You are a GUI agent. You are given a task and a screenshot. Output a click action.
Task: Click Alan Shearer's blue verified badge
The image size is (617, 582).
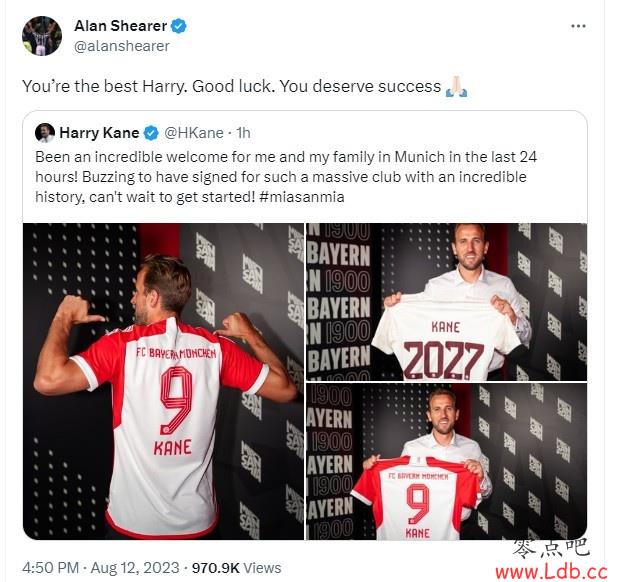(x=179, y=26)
